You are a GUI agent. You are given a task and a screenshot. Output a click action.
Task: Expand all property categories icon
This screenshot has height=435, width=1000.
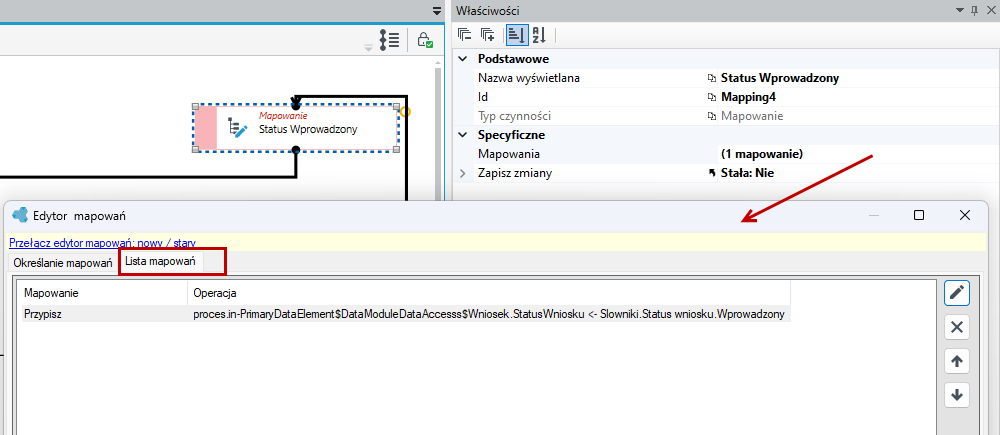[488, 35]
